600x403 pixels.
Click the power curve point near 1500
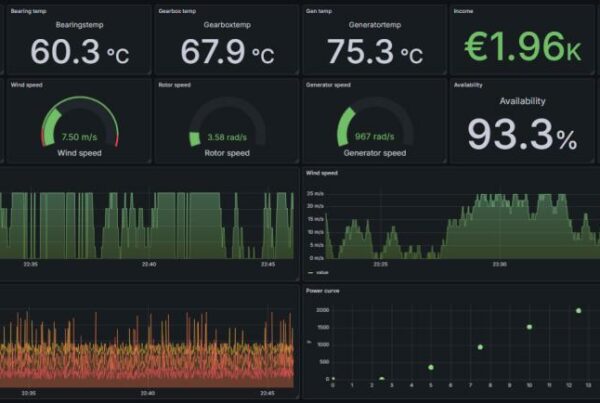tap(529, 327)
